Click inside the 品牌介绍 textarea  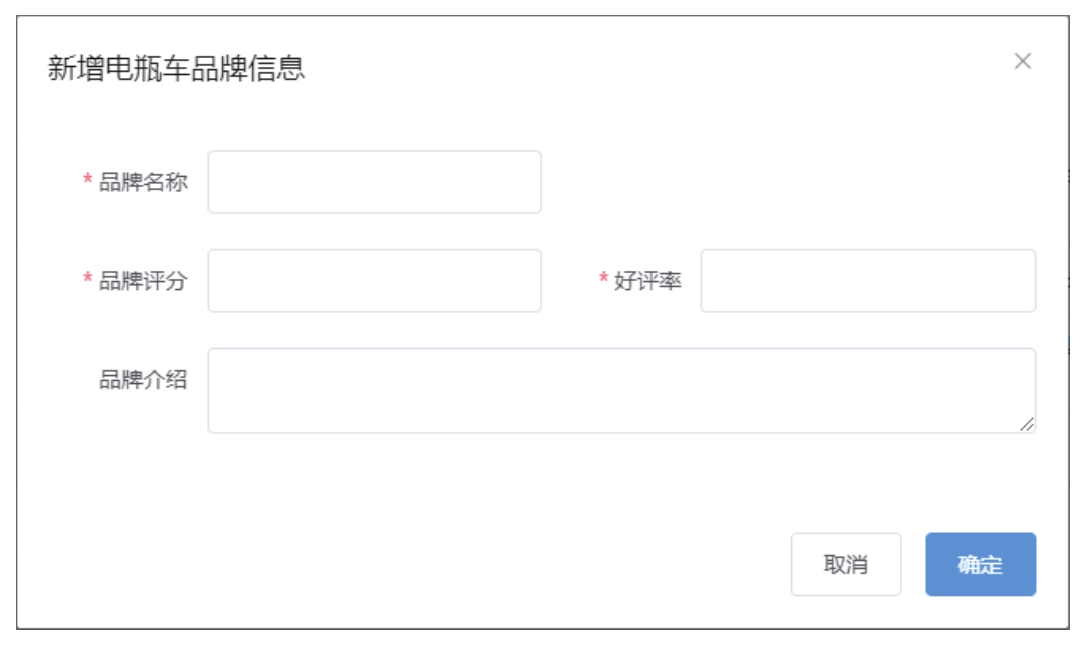[620, 390]
